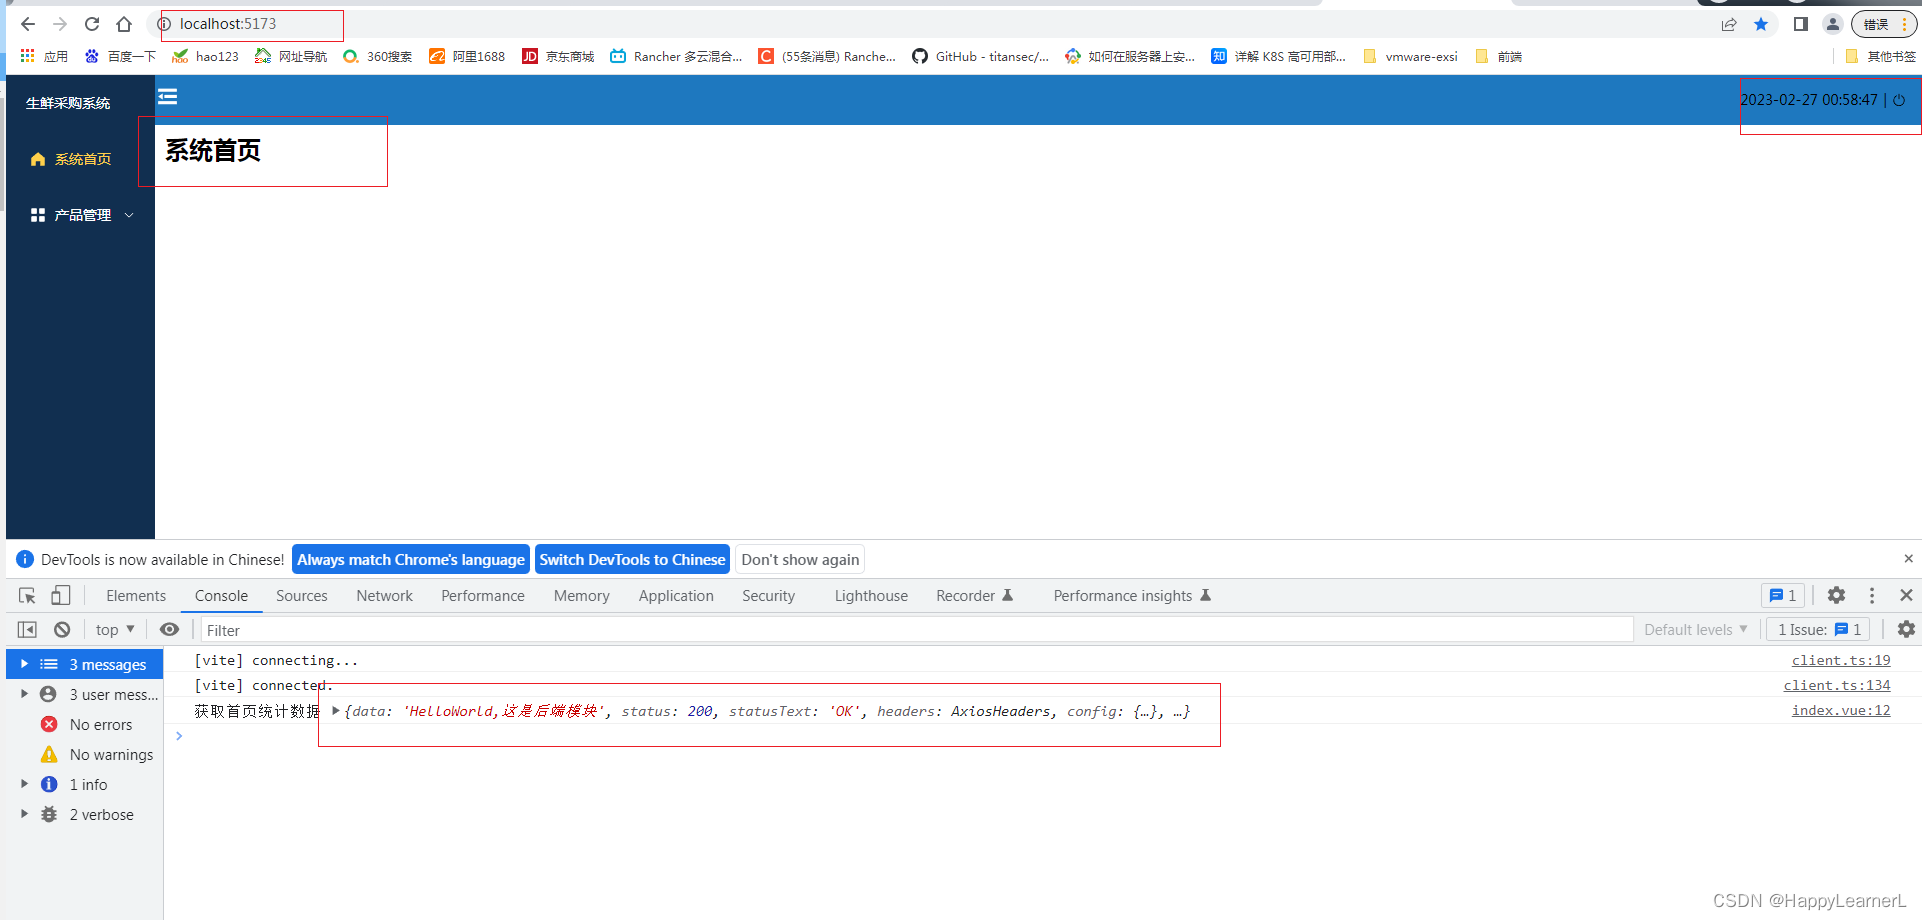Click Don't show again
The image size is (1922, 920).
[x=800, y=560]
